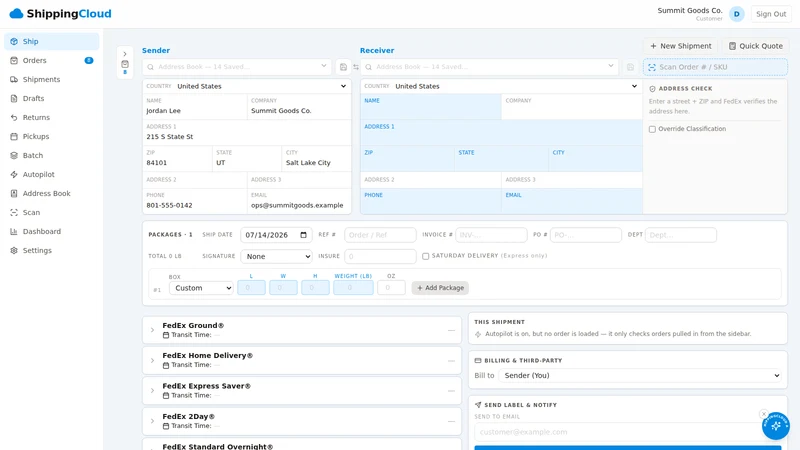Click the Send Label paper plane icon
This screenshot has width=800, height=450.
[478, 405]
